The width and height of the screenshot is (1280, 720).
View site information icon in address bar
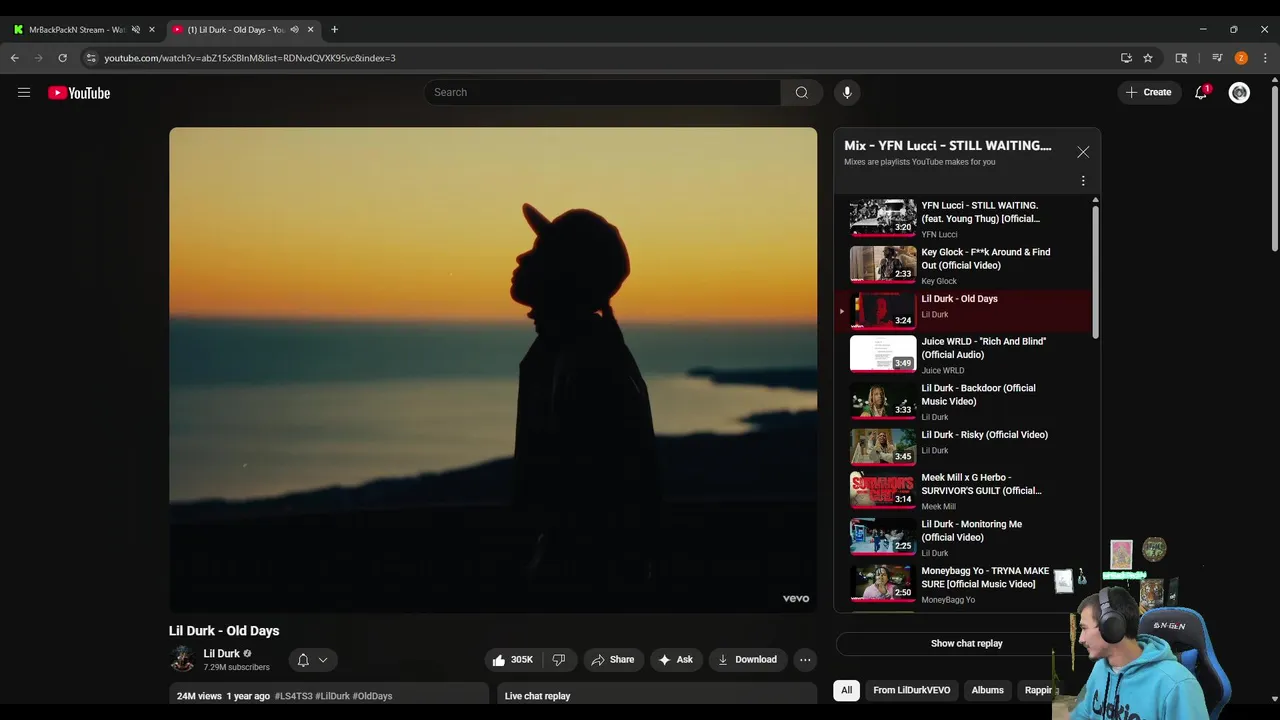pyautogui.click(x=91, y=58)
